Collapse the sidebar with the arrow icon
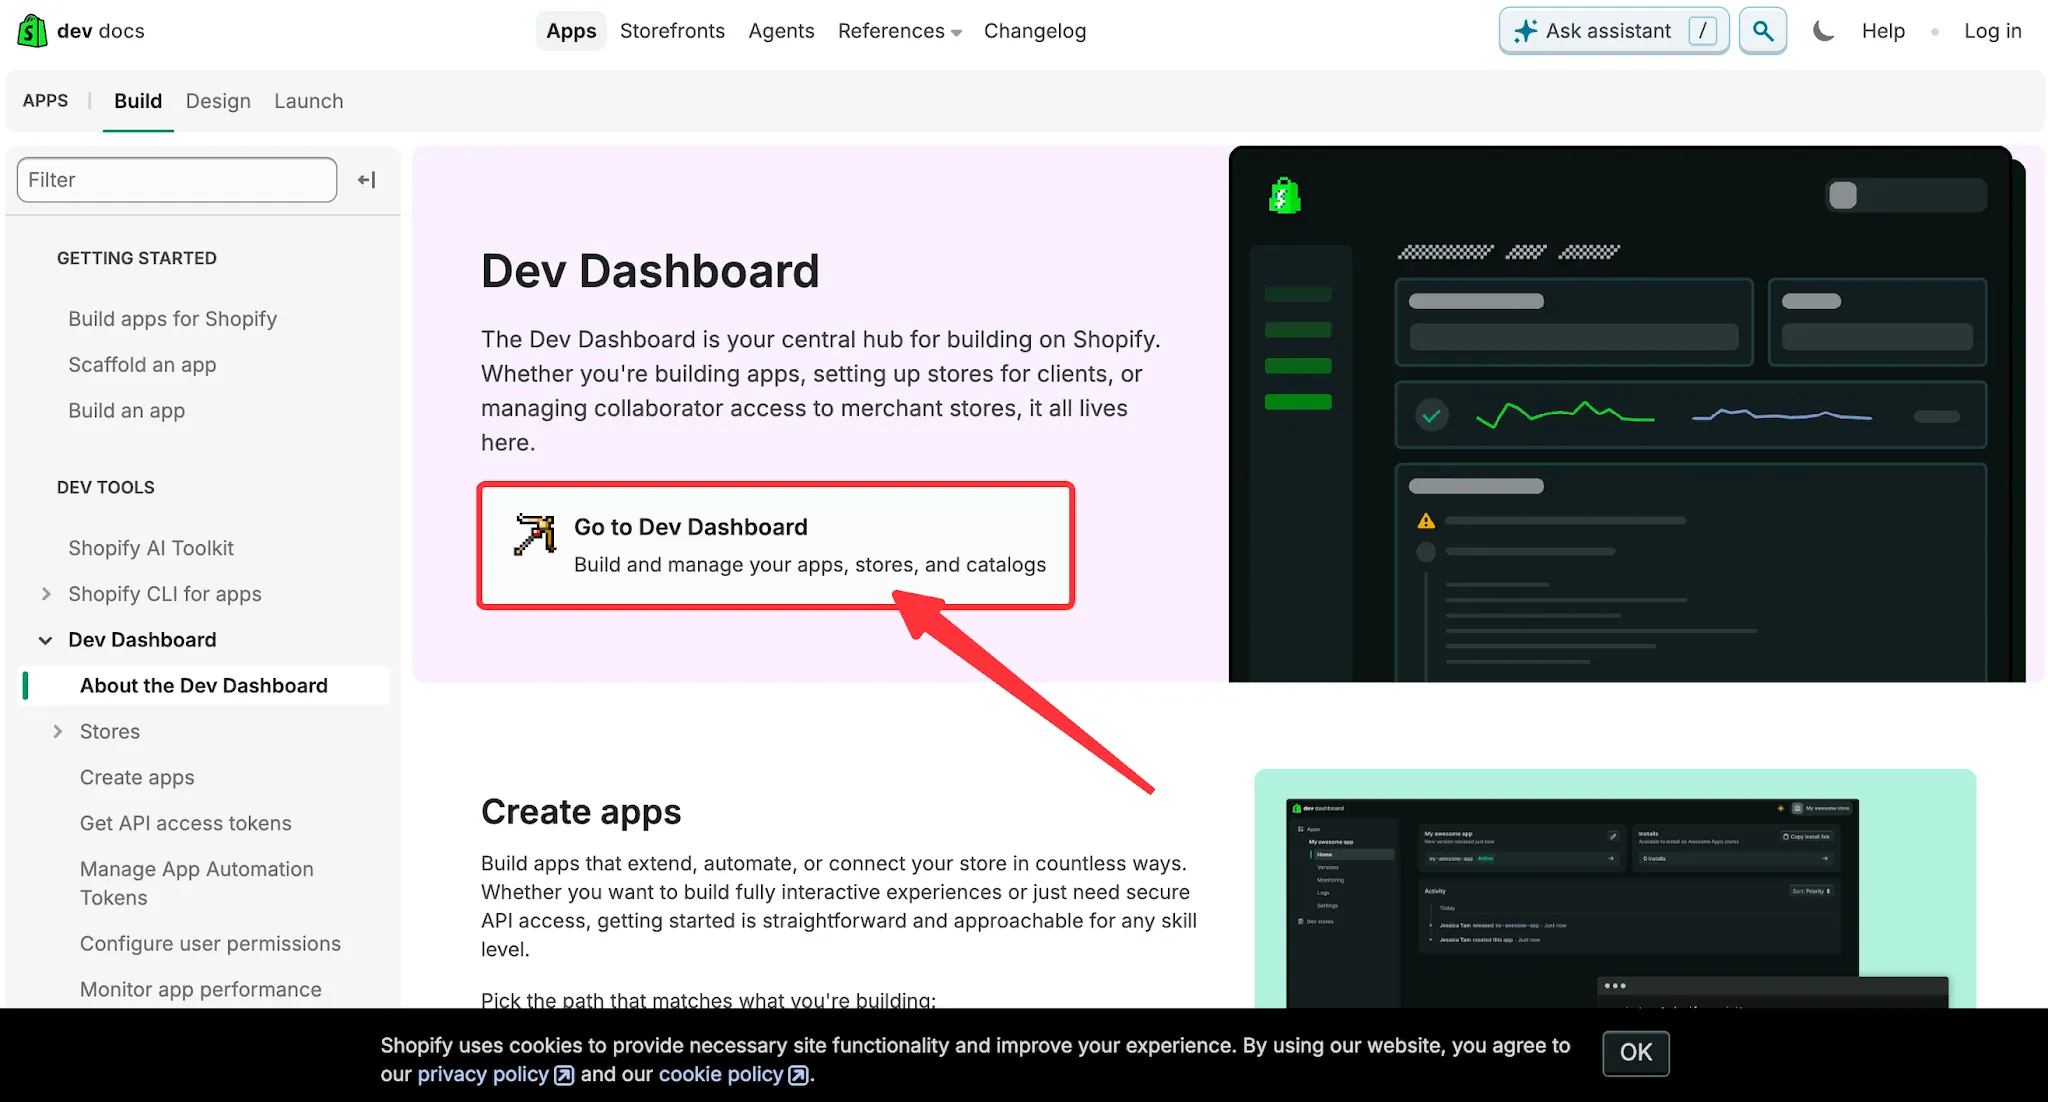Image resolution: width=2048 pixels, height=1102 pixels. click(367, 180)
